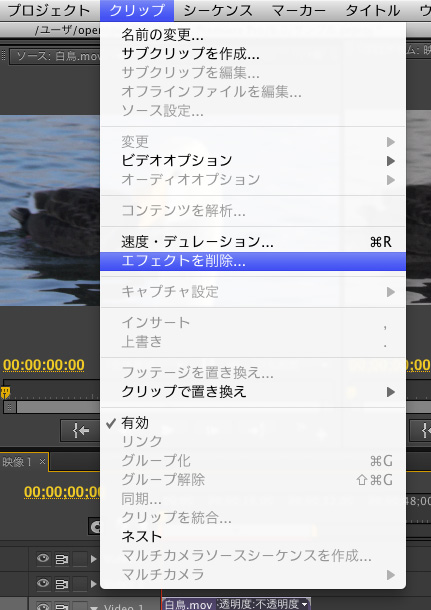Click the Go to In point button
431x610 pixels.
(x=81, y=431)
